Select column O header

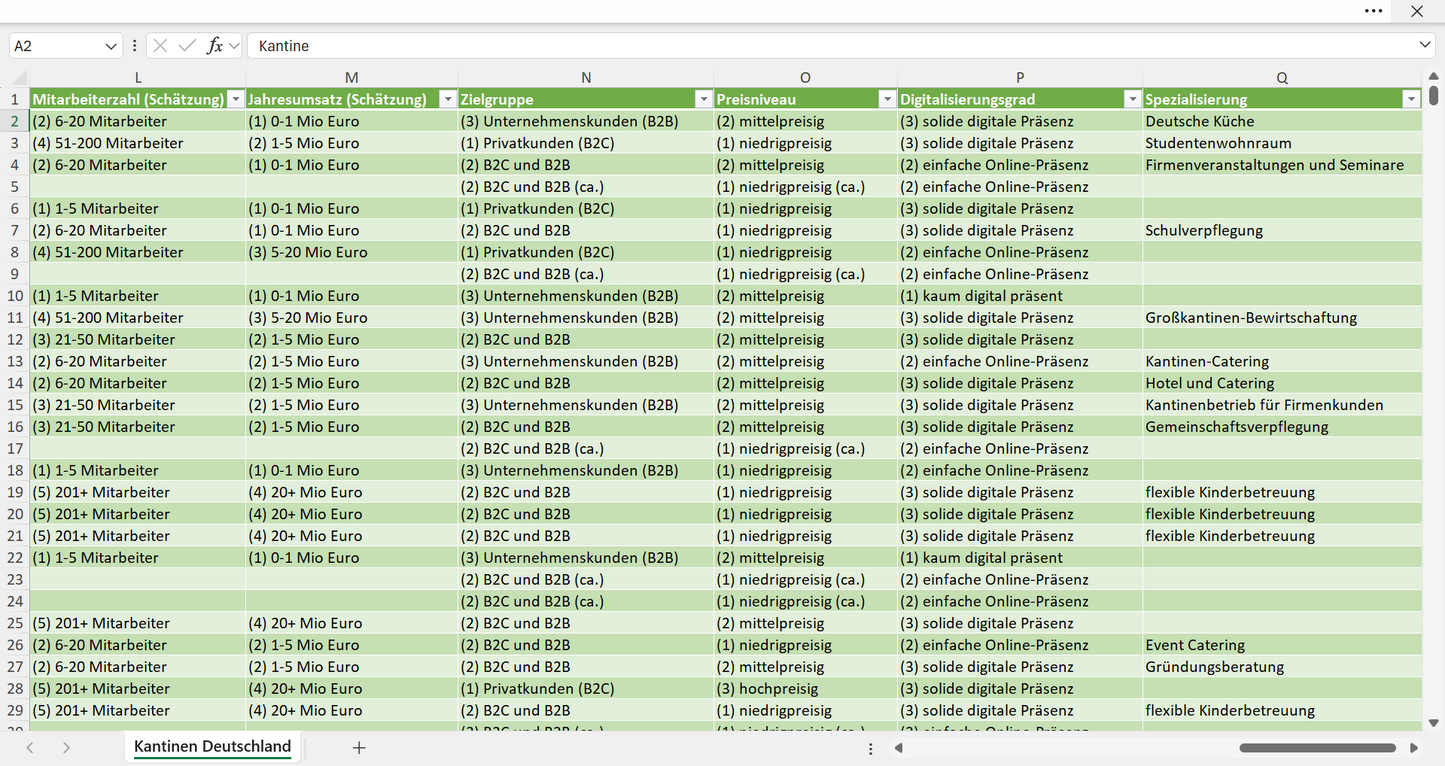coord(806,78)
